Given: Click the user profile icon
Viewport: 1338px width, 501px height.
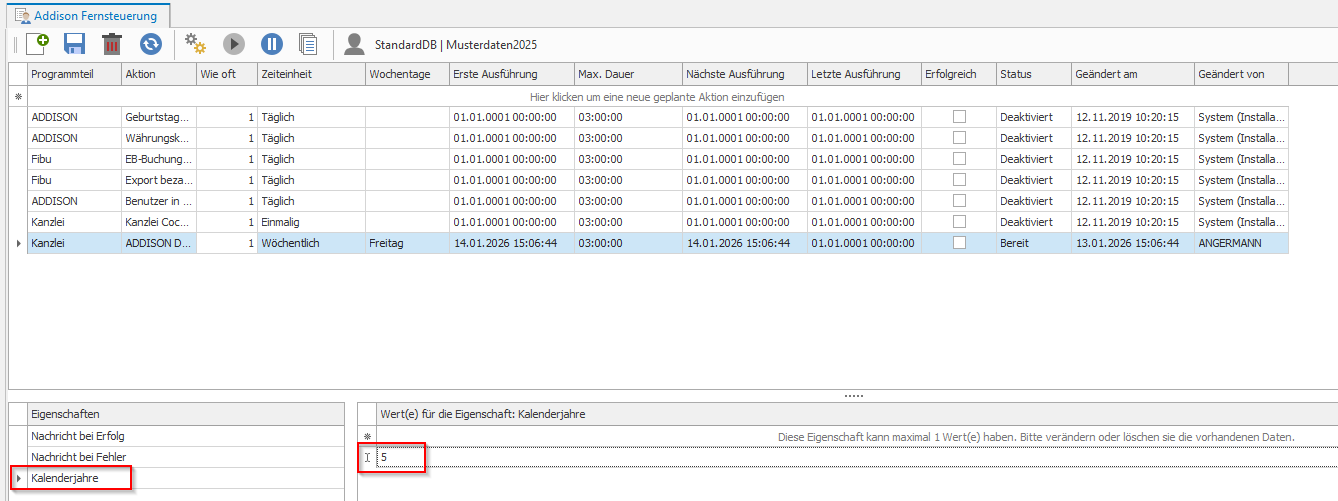Looking at the screenshot, I should pyautogui.click(x=354, y=44).
